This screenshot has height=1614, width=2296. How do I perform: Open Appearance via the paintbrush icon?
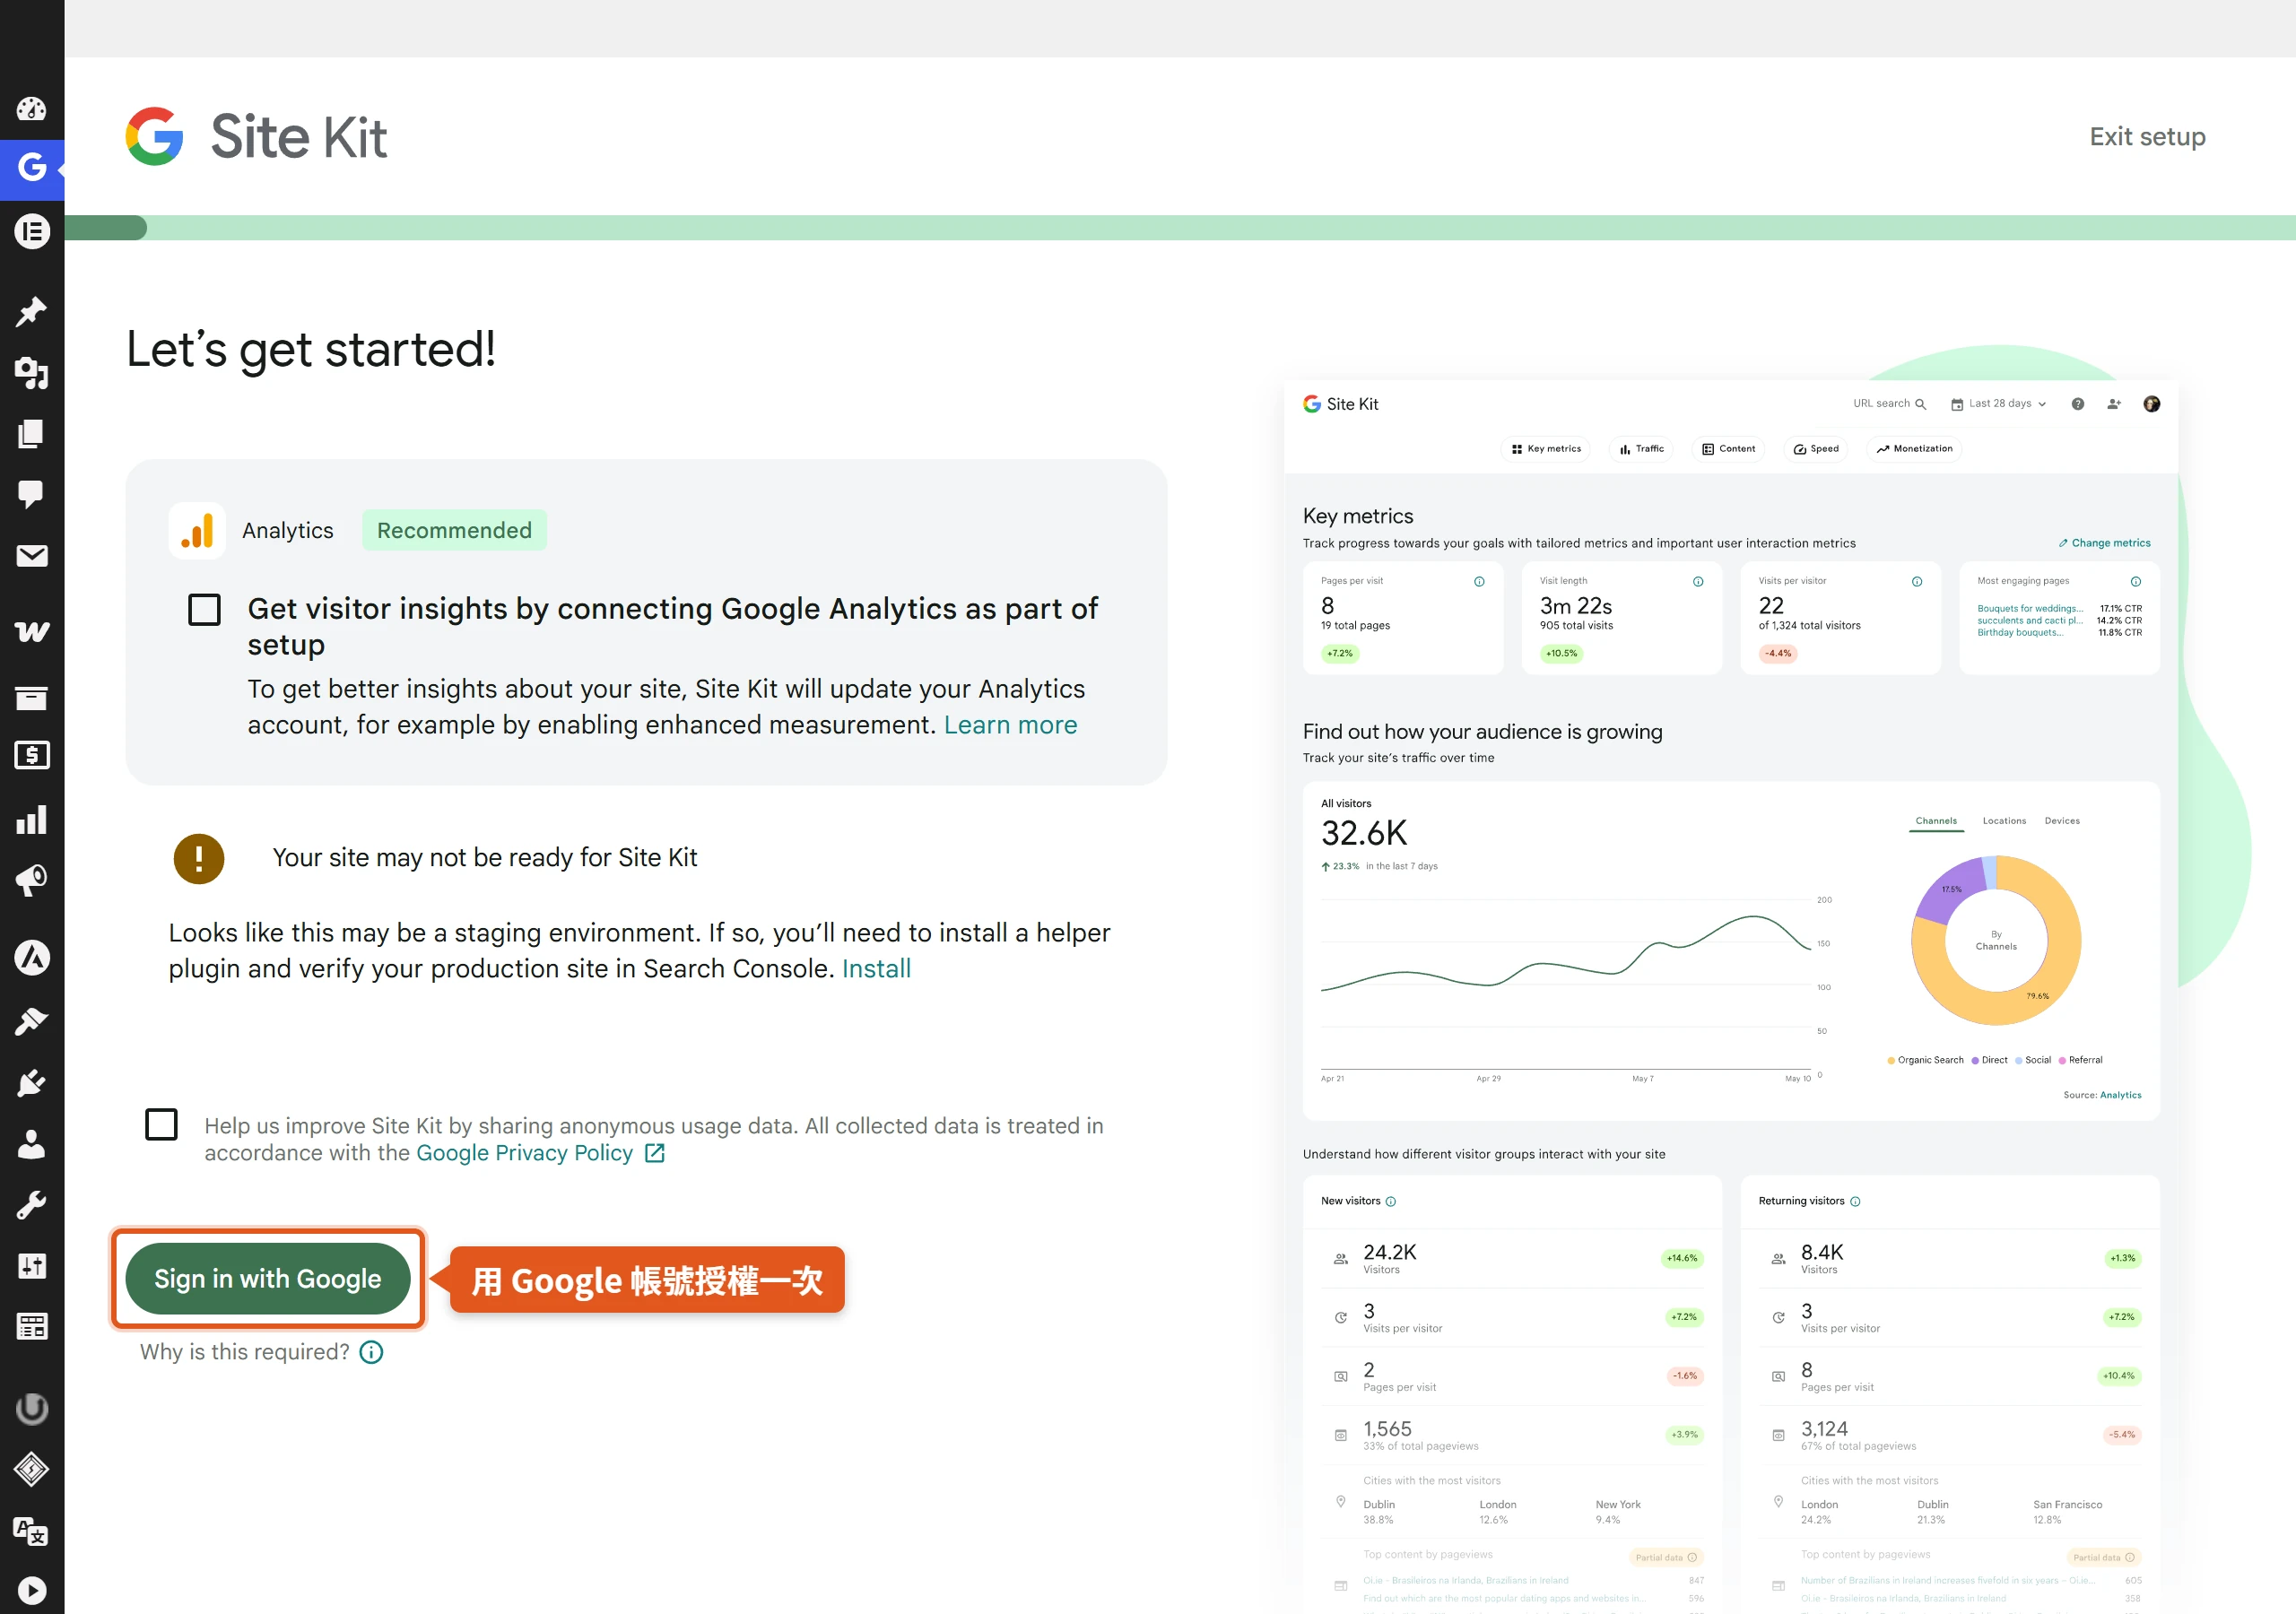(31, 1022)
